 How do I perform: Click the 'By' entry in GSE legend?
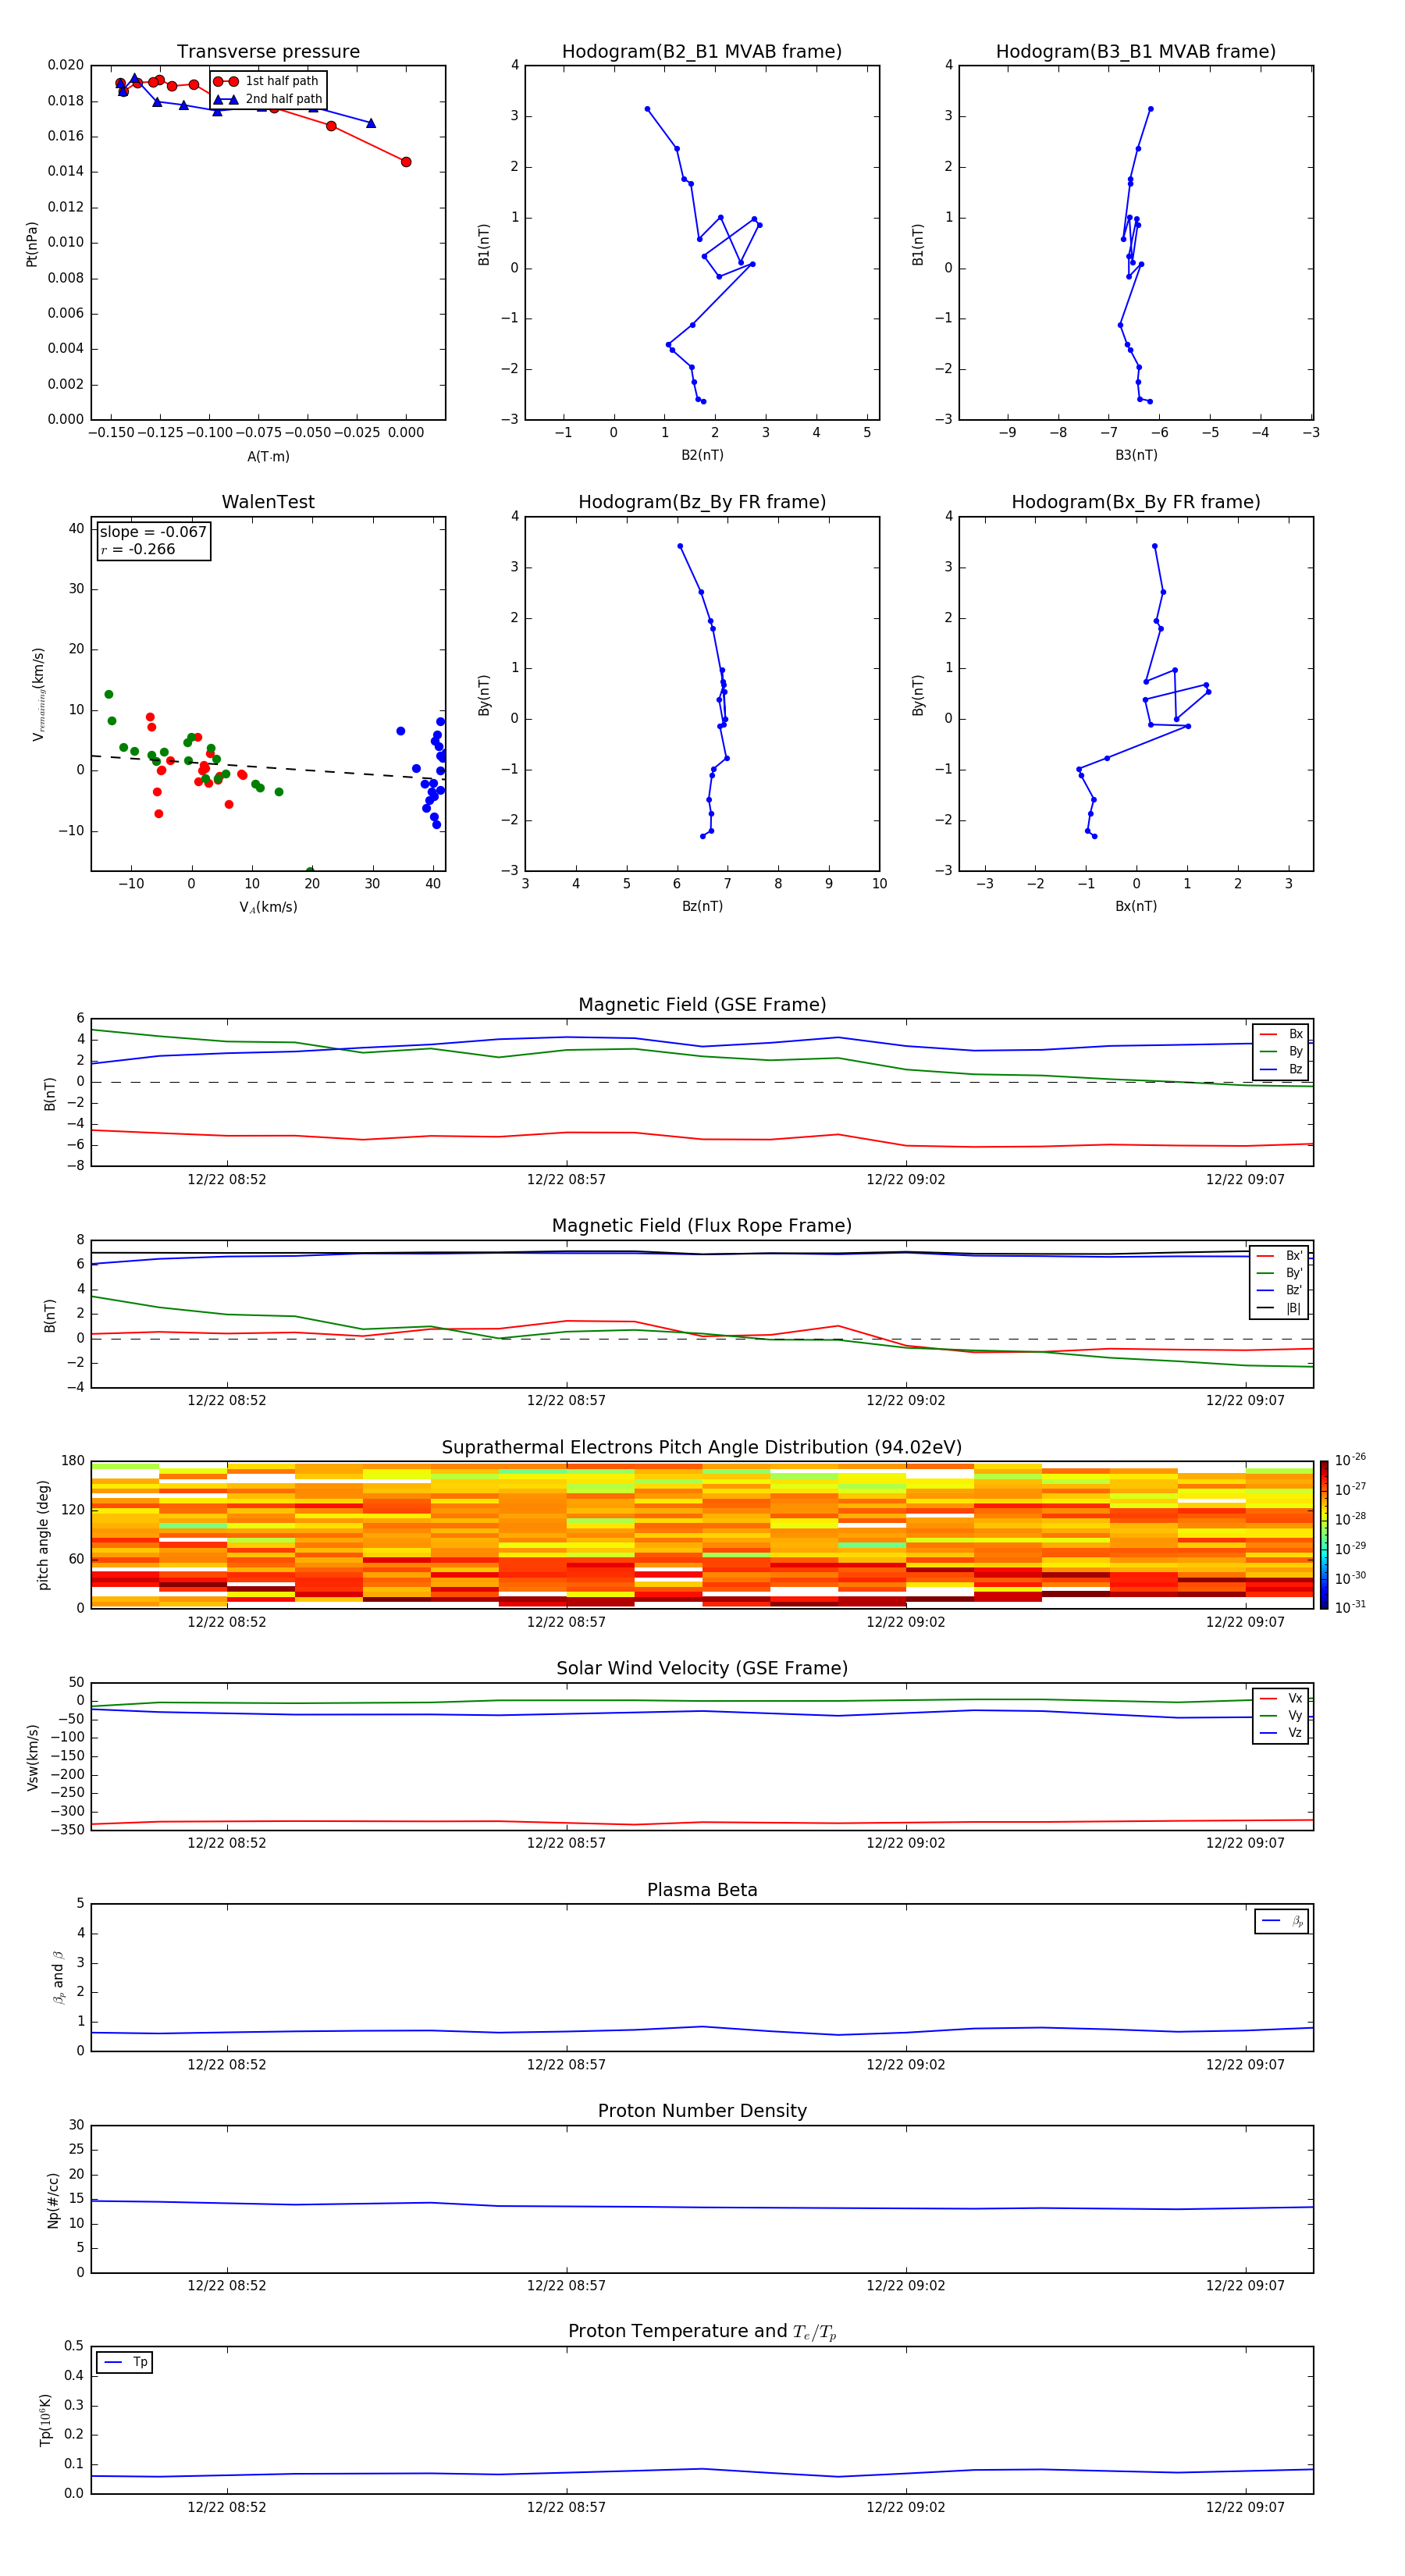point(1282,1052)
